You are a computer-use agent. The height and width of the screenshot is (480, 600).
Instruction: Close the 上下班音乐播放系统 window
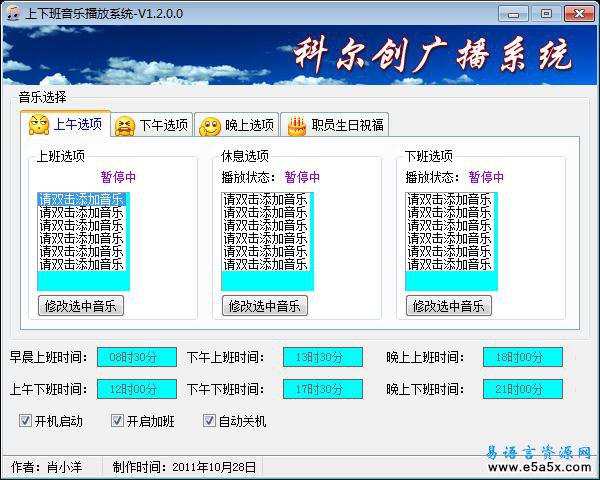pyautogui.click(x=579, y=14)
